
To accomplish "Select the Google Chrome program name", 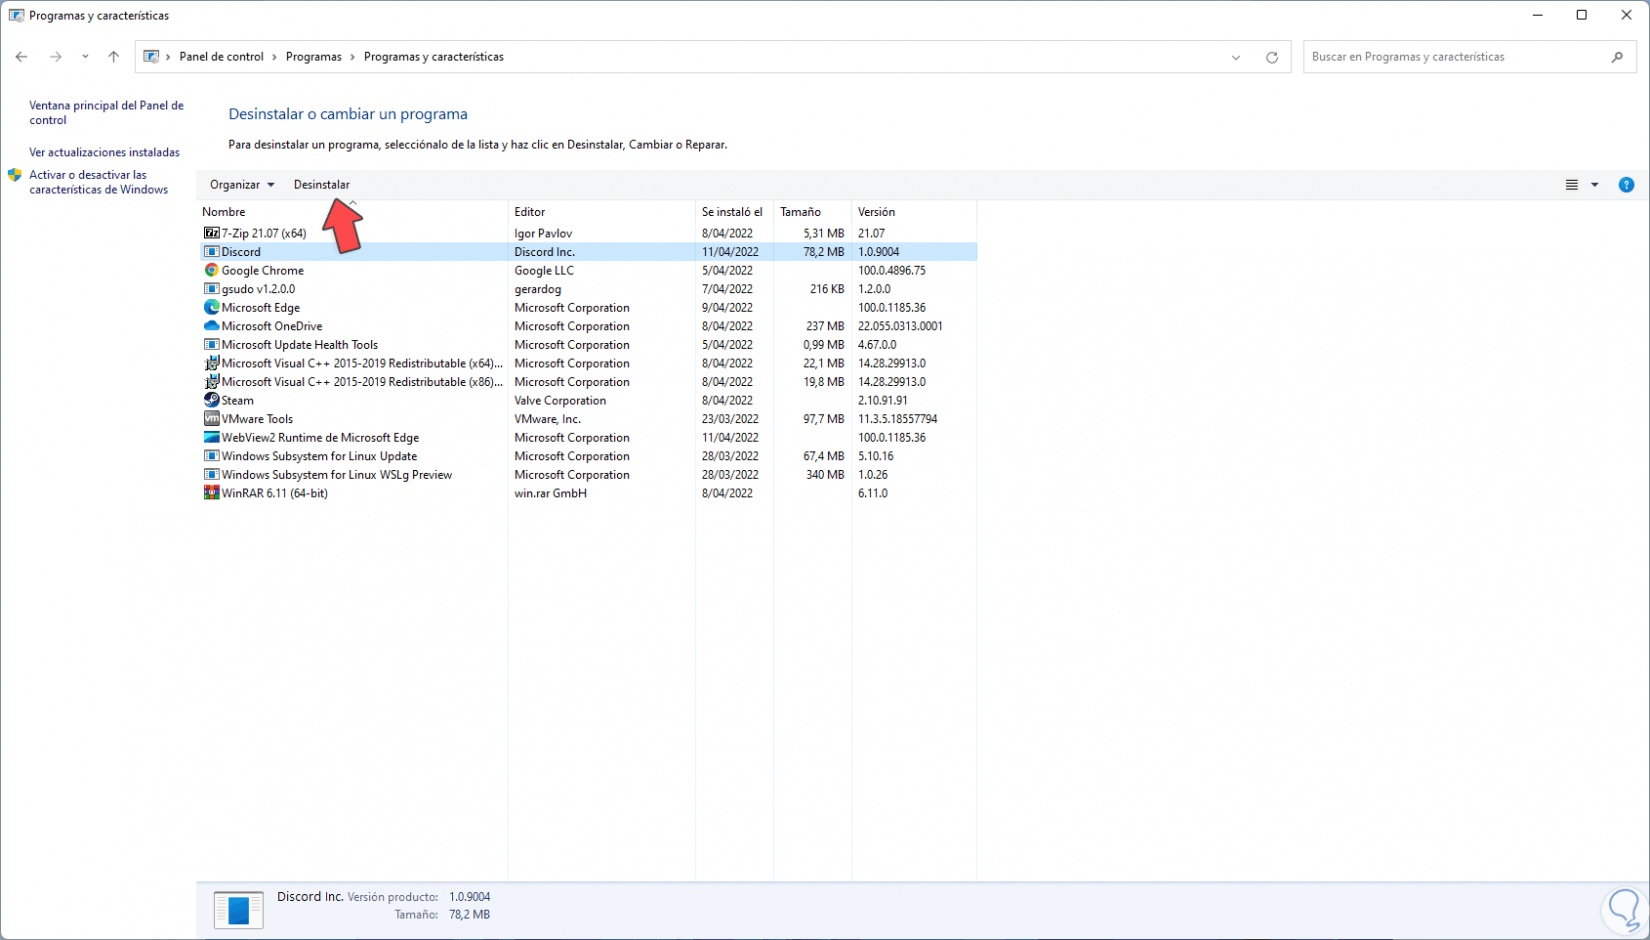I will click(263, 271).
